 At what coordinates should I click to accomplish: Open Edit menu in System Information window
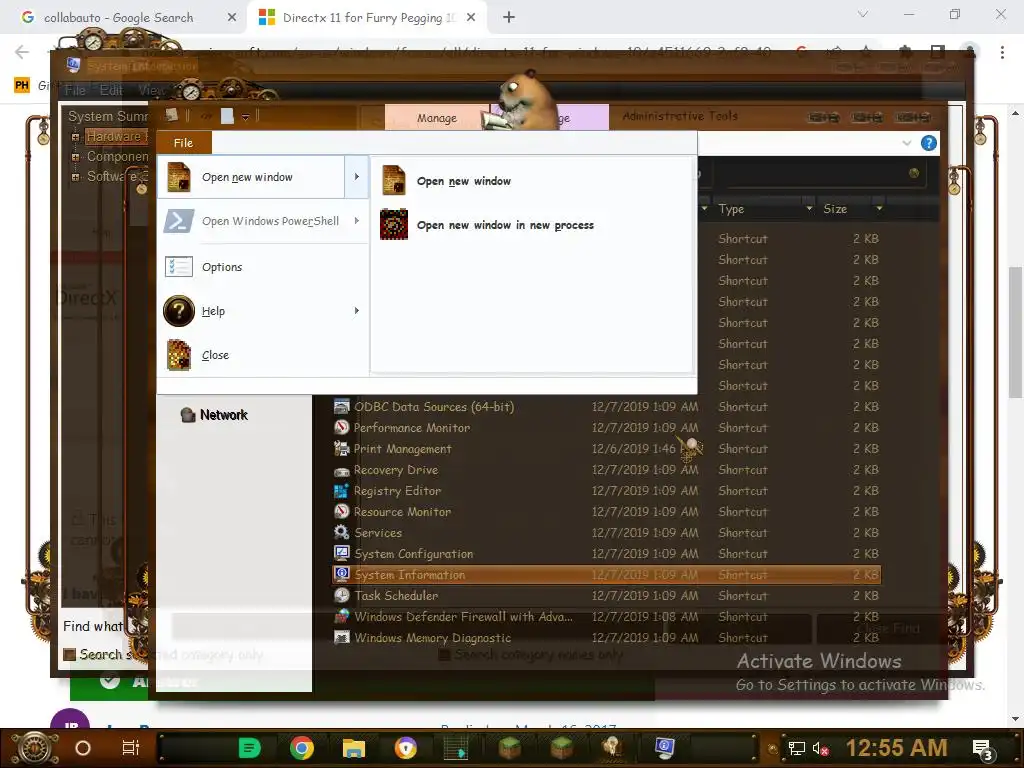tap(111, 90)
